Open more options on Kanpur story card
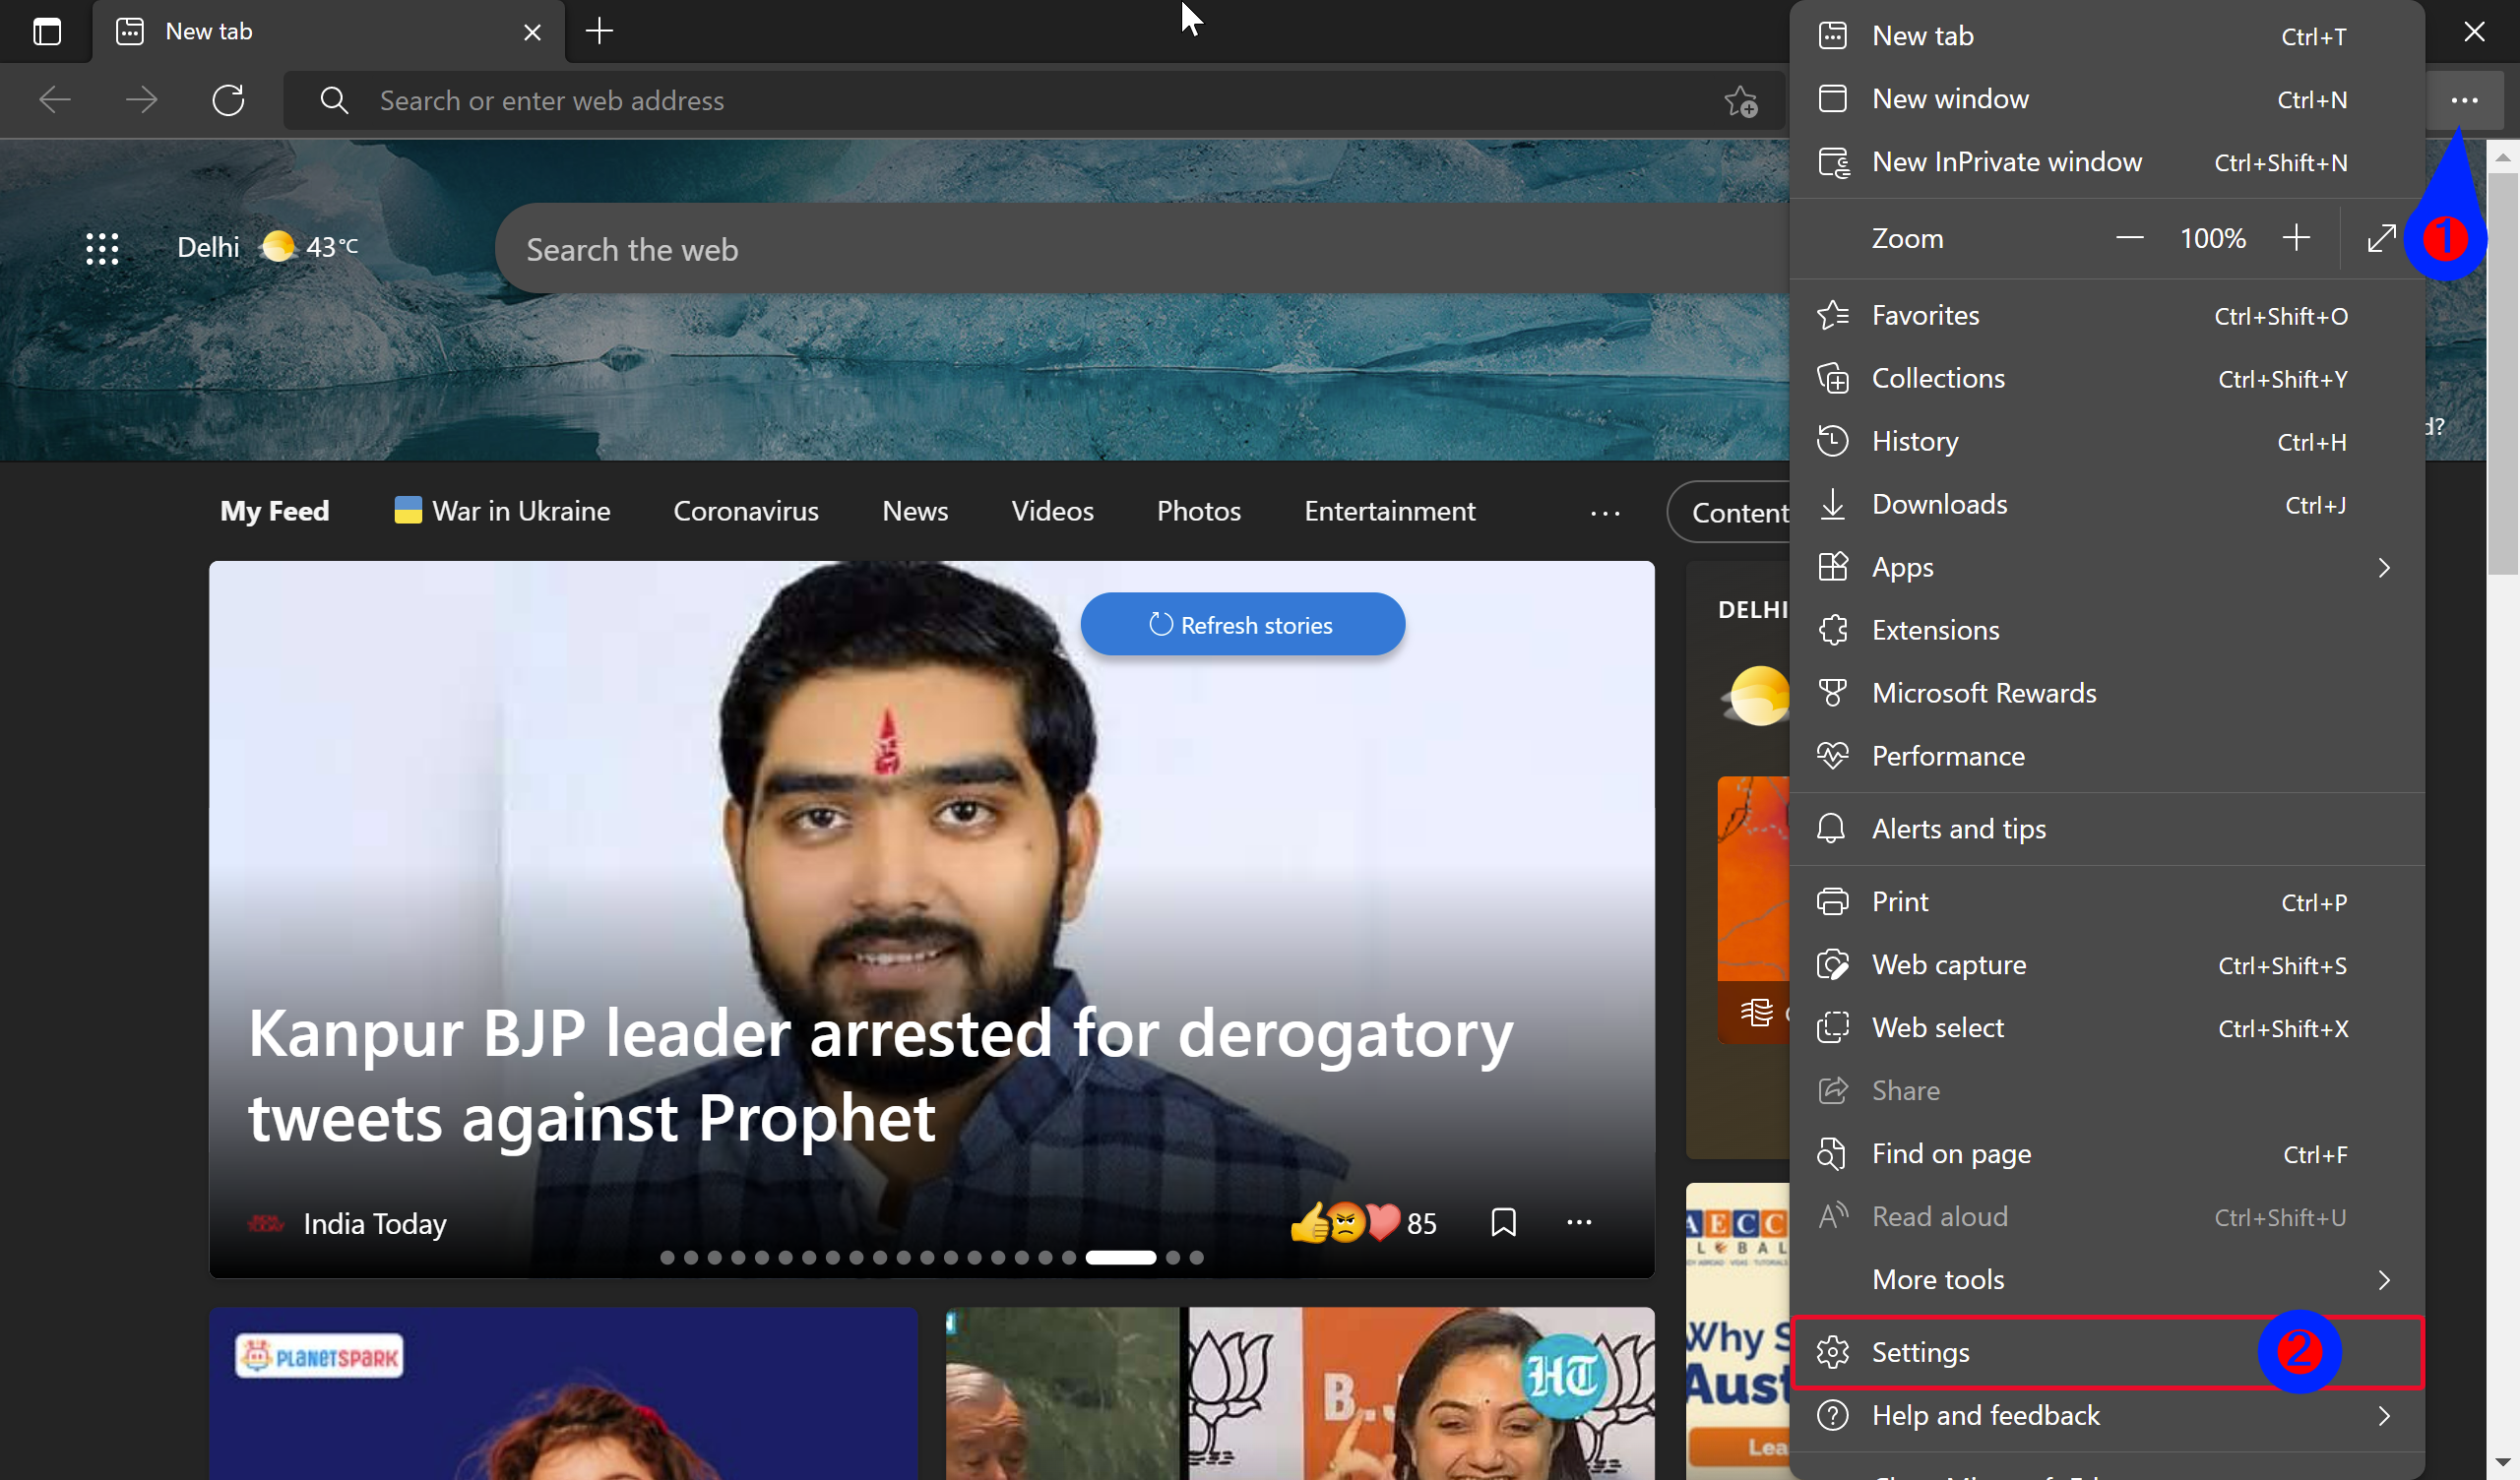 point(1579,1222)
